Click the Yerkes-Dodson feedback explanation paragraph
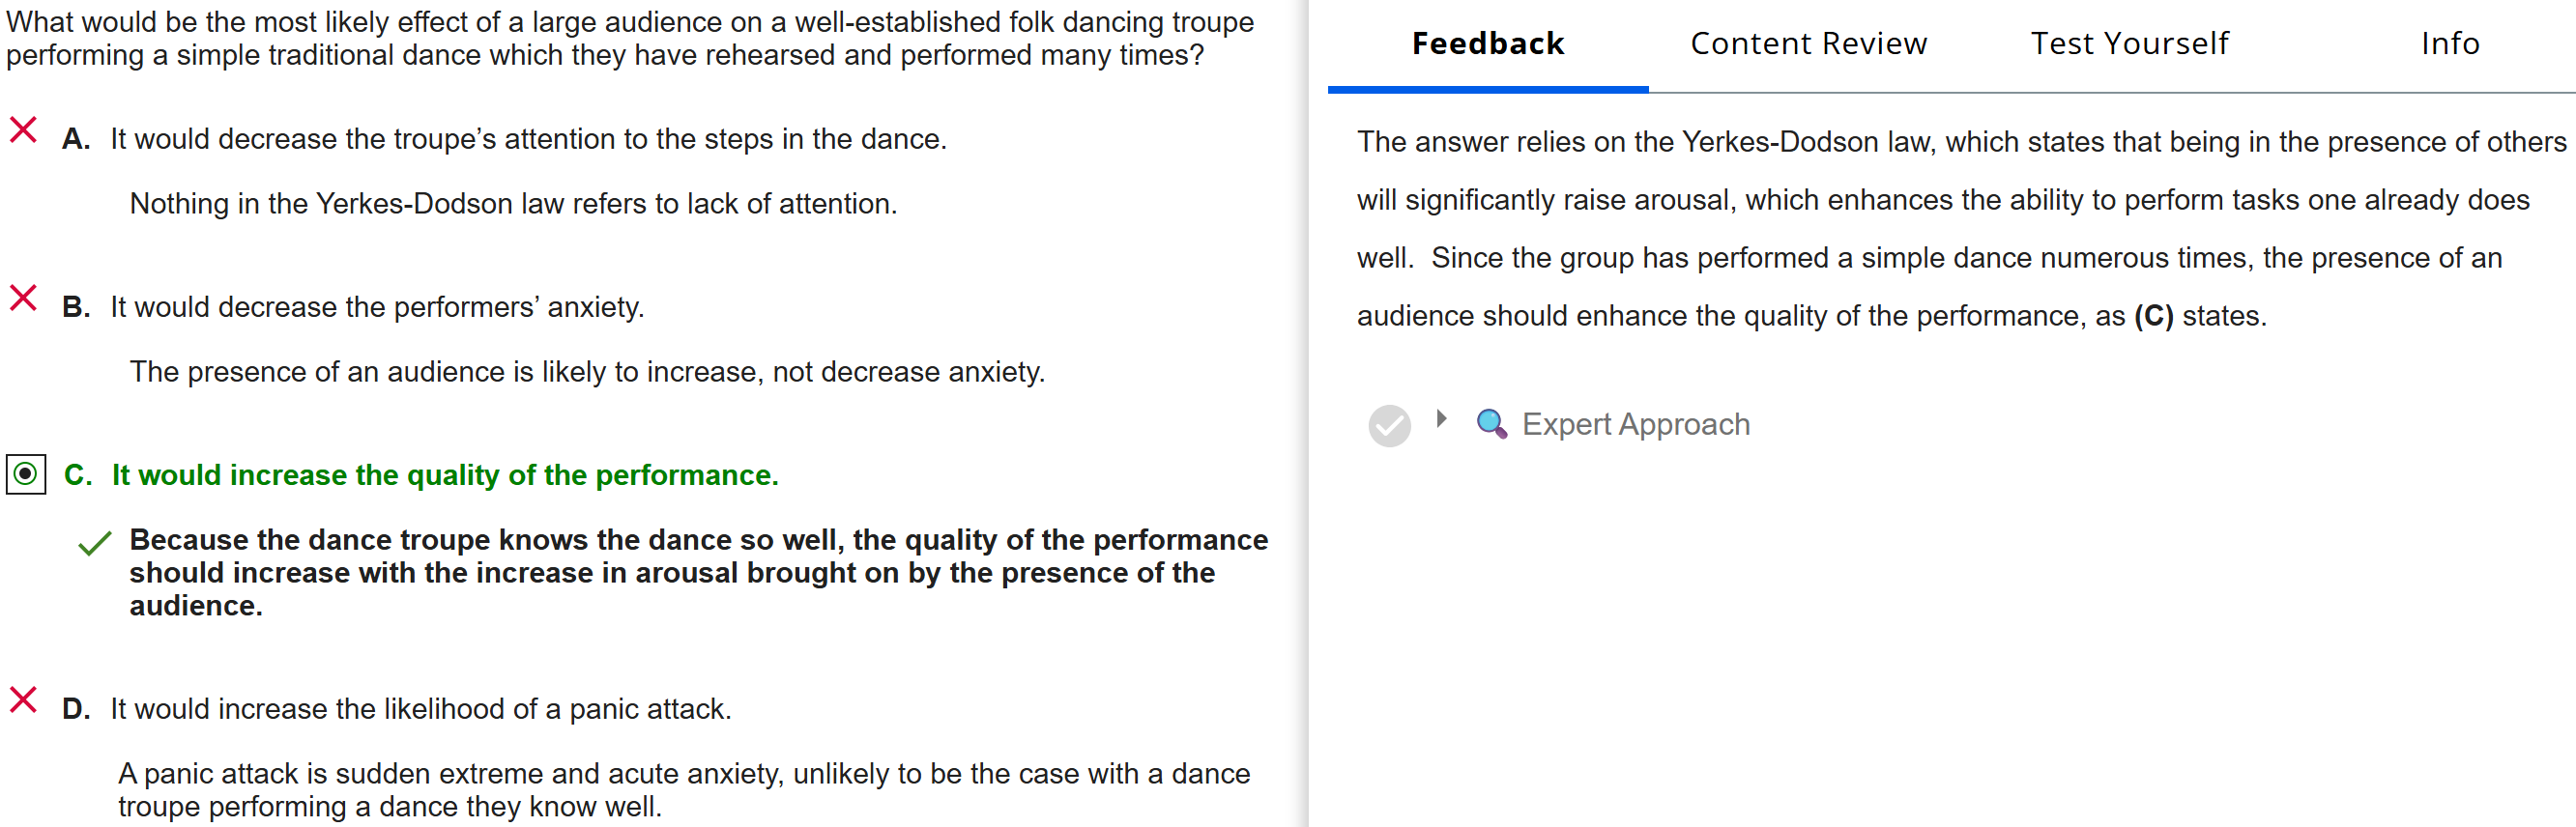This screenshot has height=827, width=2576. point(1940,229)
